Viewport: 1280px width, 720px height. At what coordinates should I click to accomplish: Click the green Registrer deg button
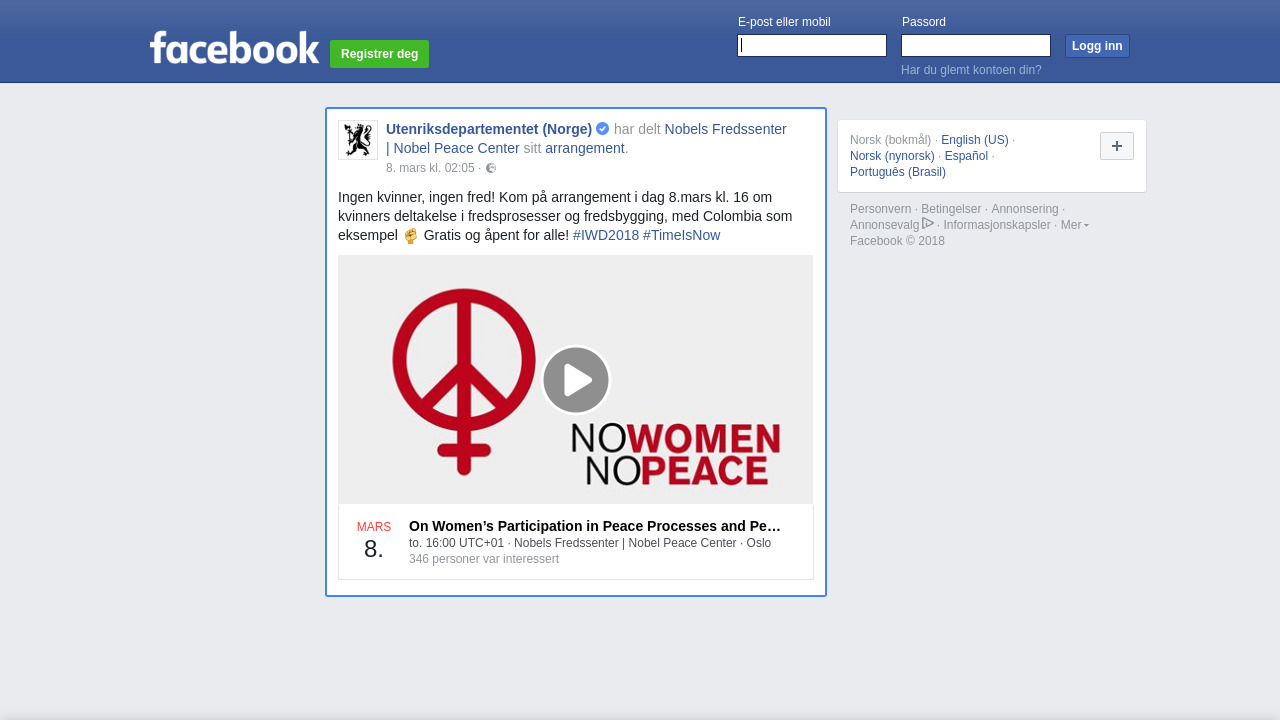tap(379, 54)
